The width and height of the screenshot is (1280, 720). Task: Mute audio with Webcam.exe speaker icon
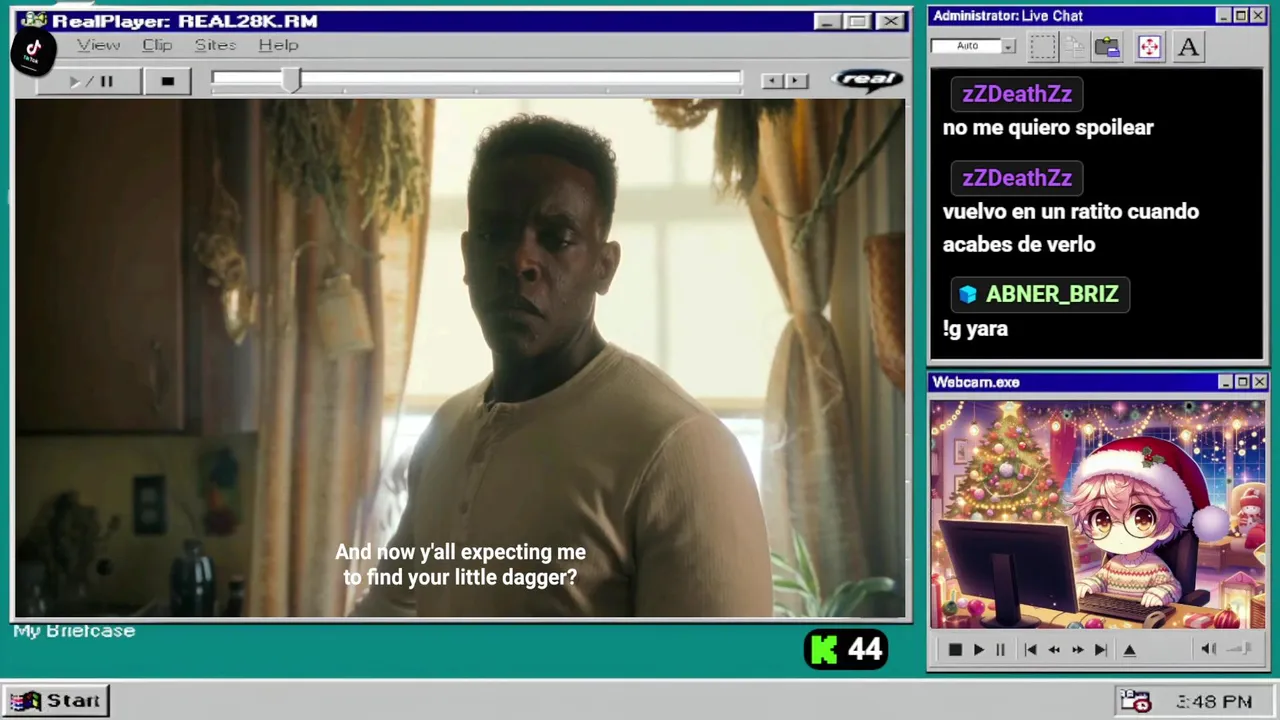pyautogui.click(x=1208, y=649)
